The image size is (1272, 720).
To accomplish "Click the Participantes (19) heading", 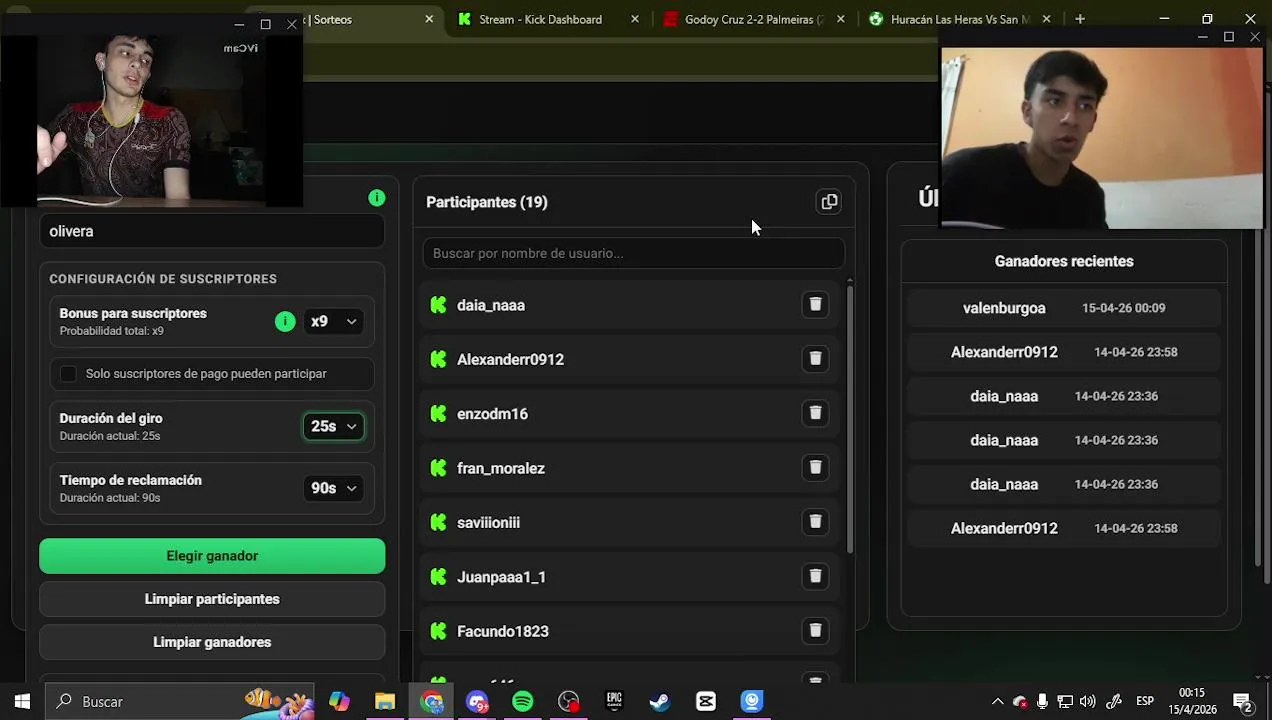I will (x=487, y=202).
